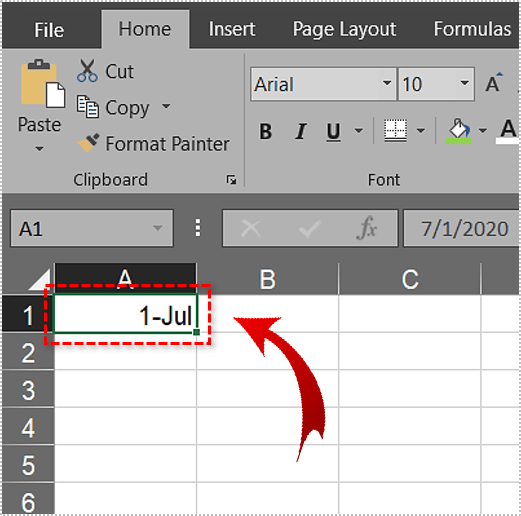Toggle Bold formatting

pos(266,131)
